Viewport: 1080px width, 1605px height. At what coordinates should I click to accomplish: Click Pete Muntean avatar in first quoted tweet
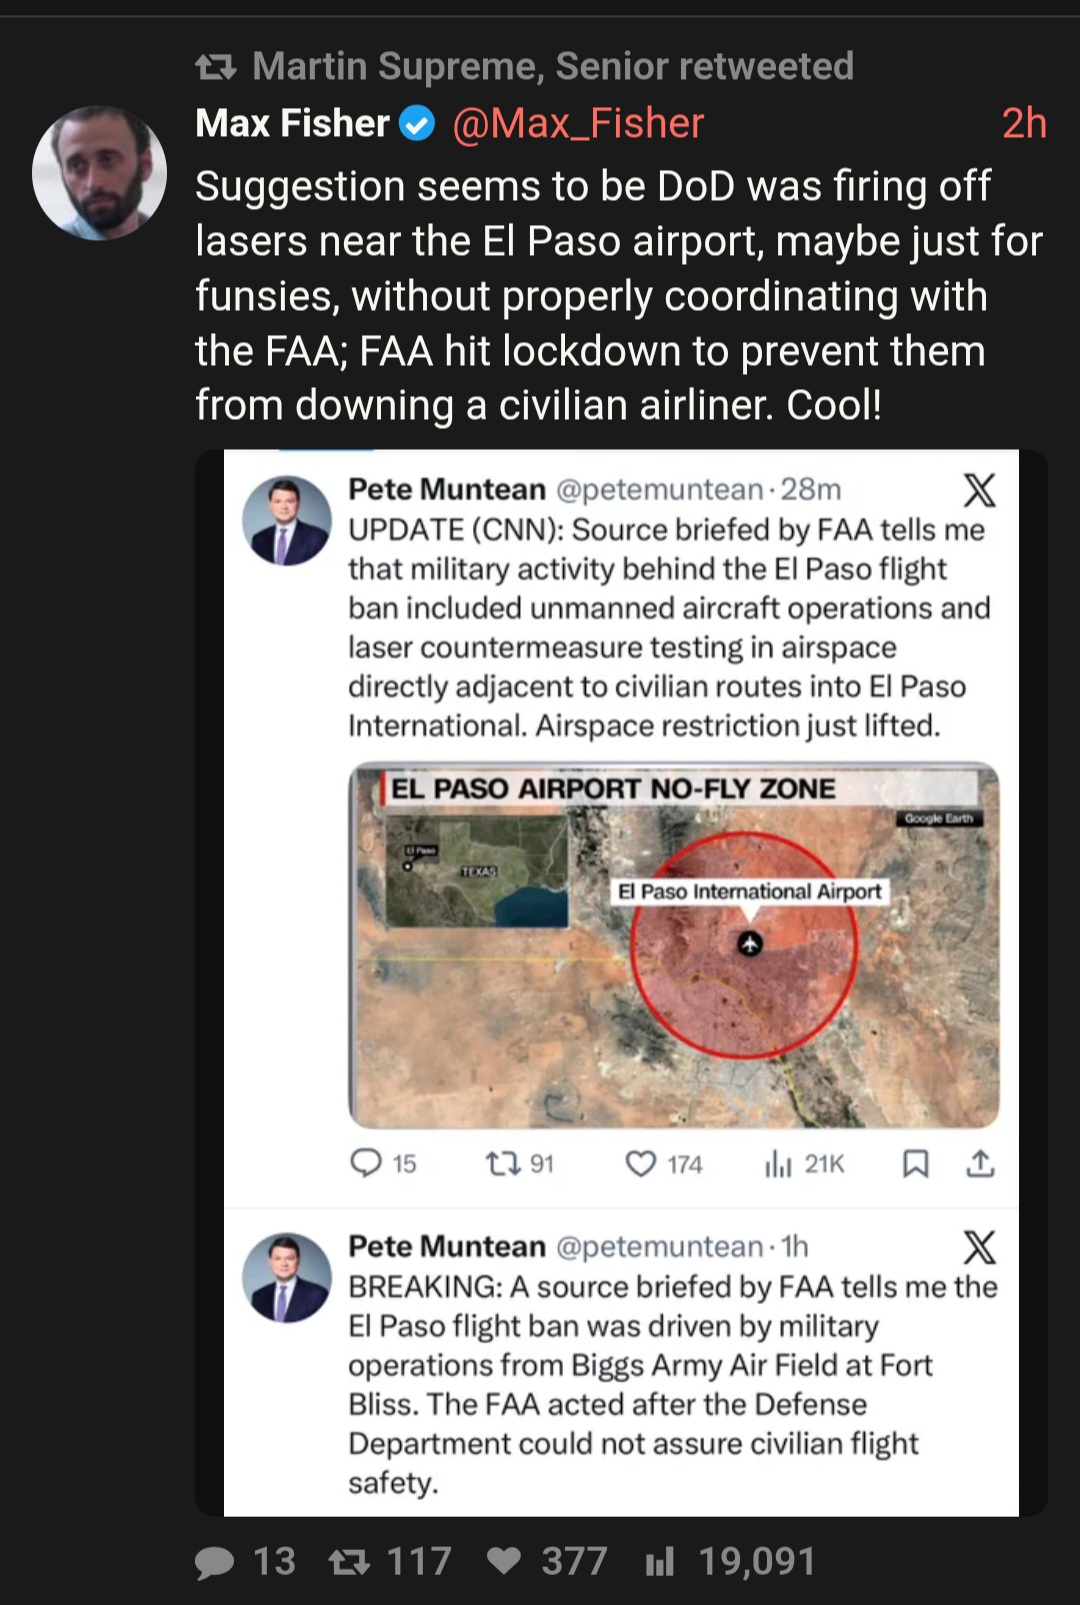tap(287, 521)
